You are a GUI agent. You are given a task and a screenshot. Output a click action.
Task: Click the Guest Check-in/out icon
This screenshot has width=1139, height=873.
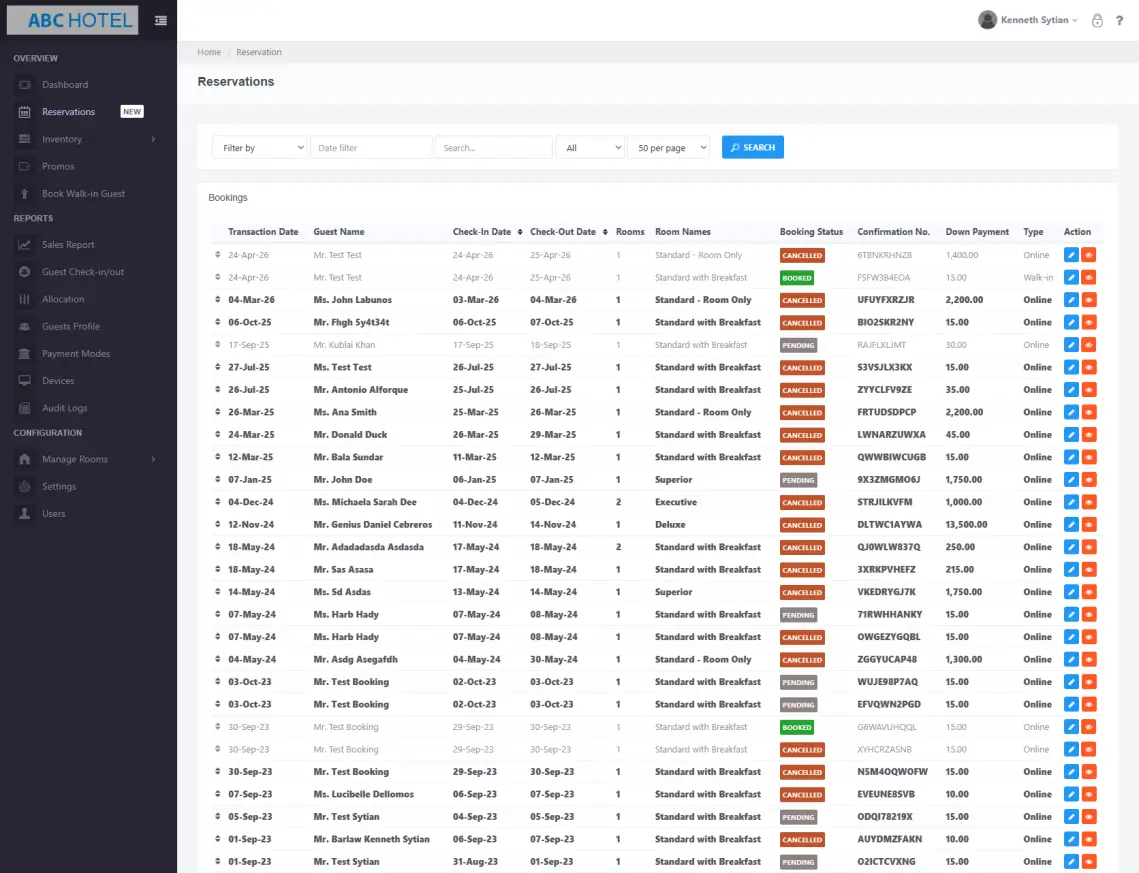click(x=25, y=272)
